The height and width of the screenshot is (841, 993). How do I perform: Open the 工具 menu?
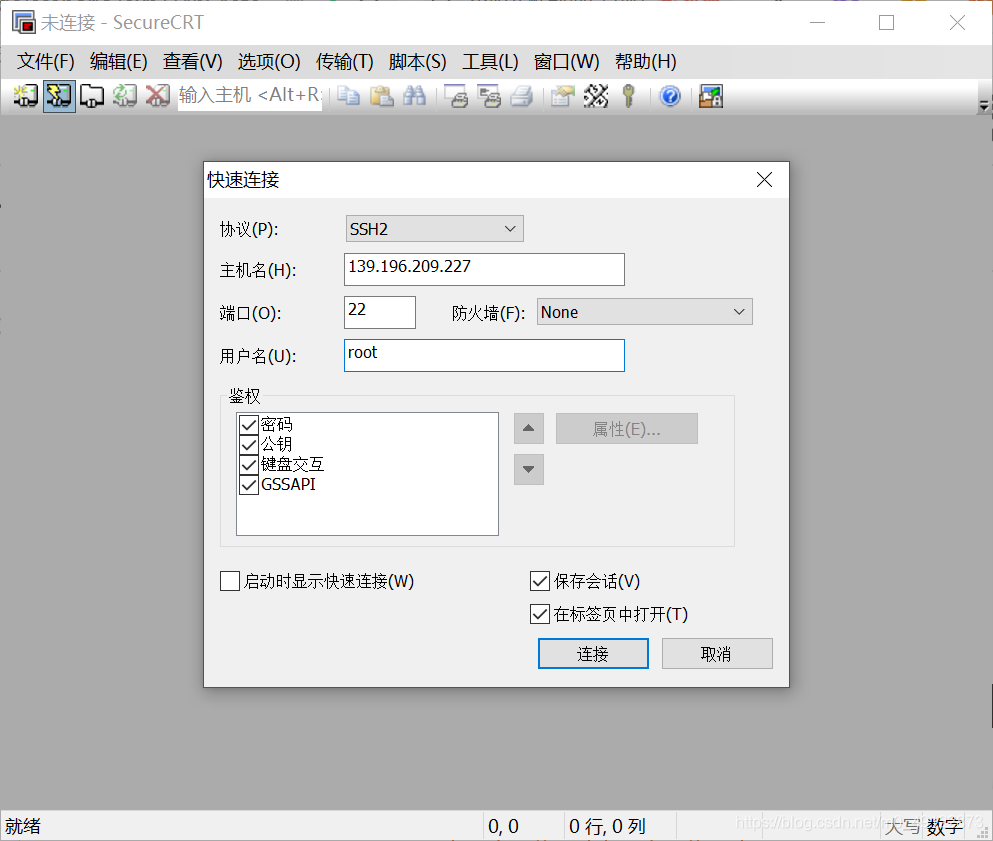(489, 61)
